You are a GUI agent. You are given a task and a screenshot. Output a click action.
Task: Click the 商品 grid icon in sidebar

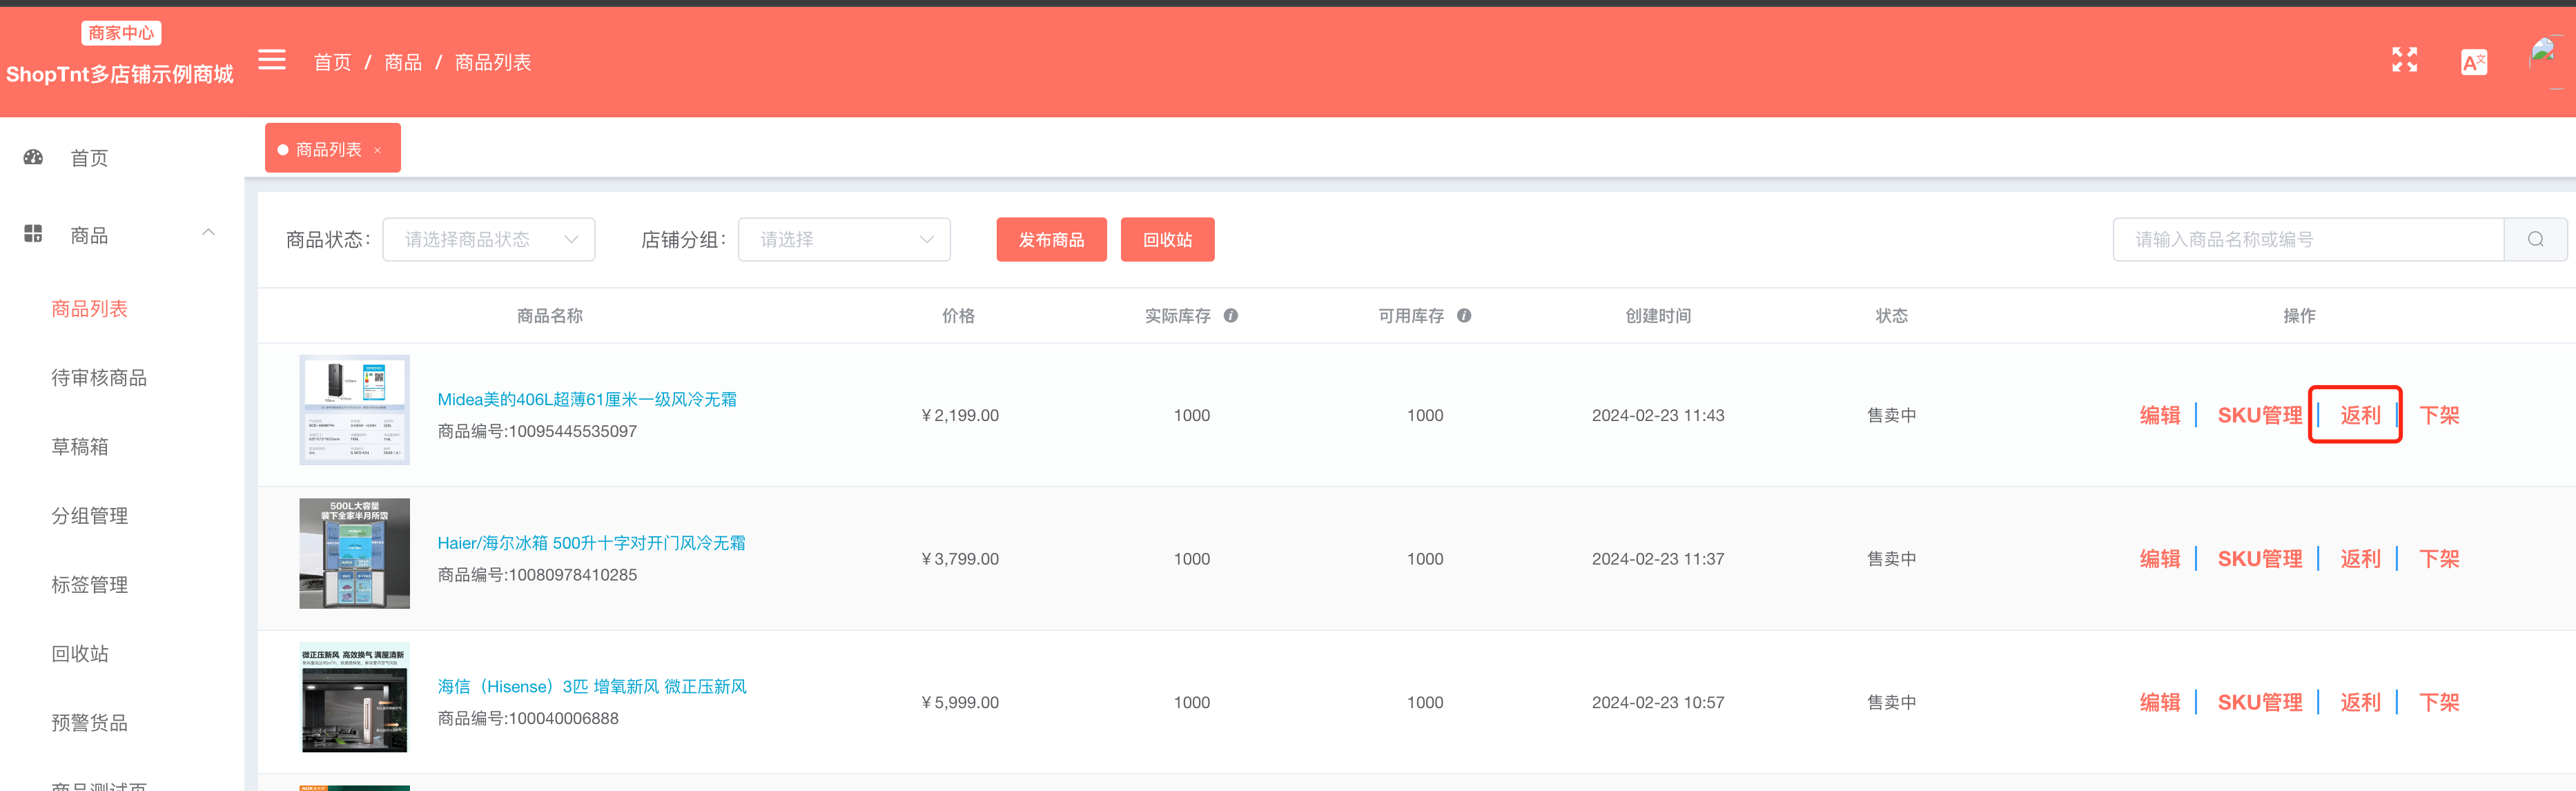point(33,234)
